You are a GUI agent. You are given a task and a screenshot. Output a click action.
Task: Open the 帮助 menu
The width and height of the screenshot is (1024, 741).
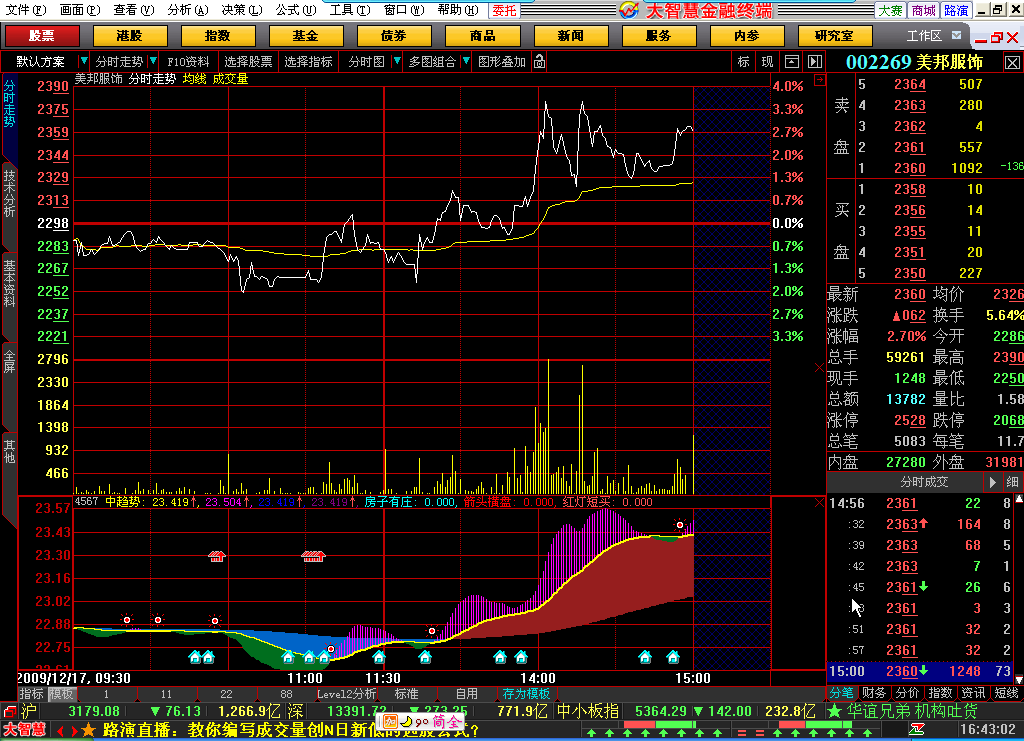(457, 10)
